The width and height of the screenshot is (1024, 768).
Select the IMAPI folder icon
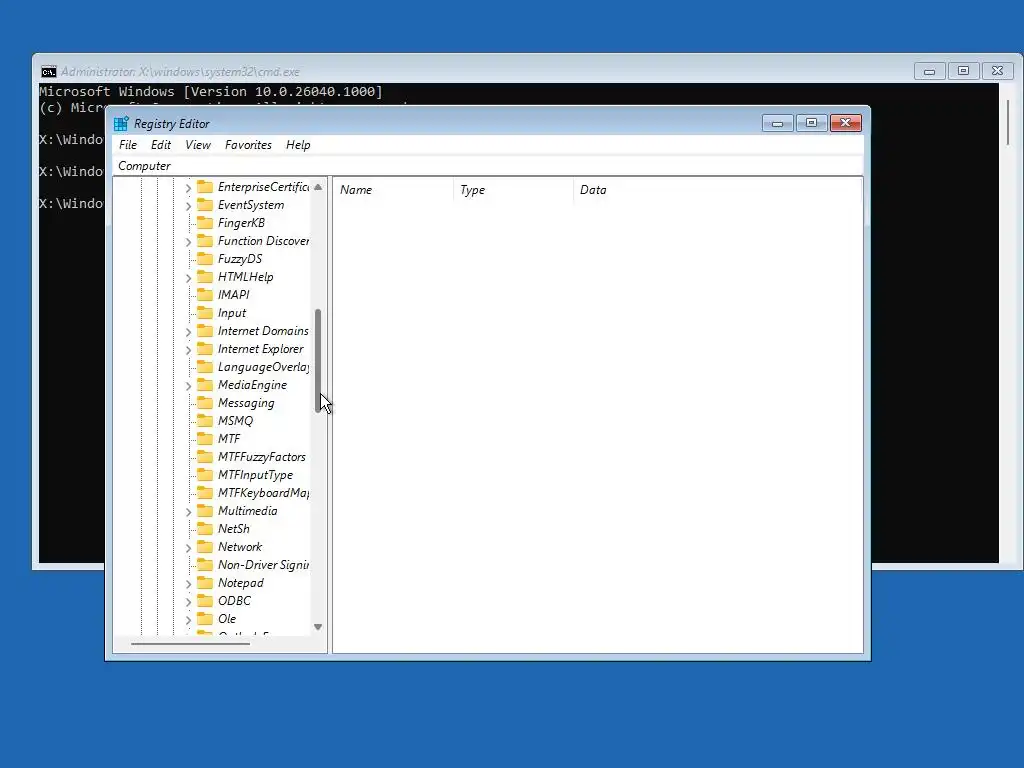(205, 295)
